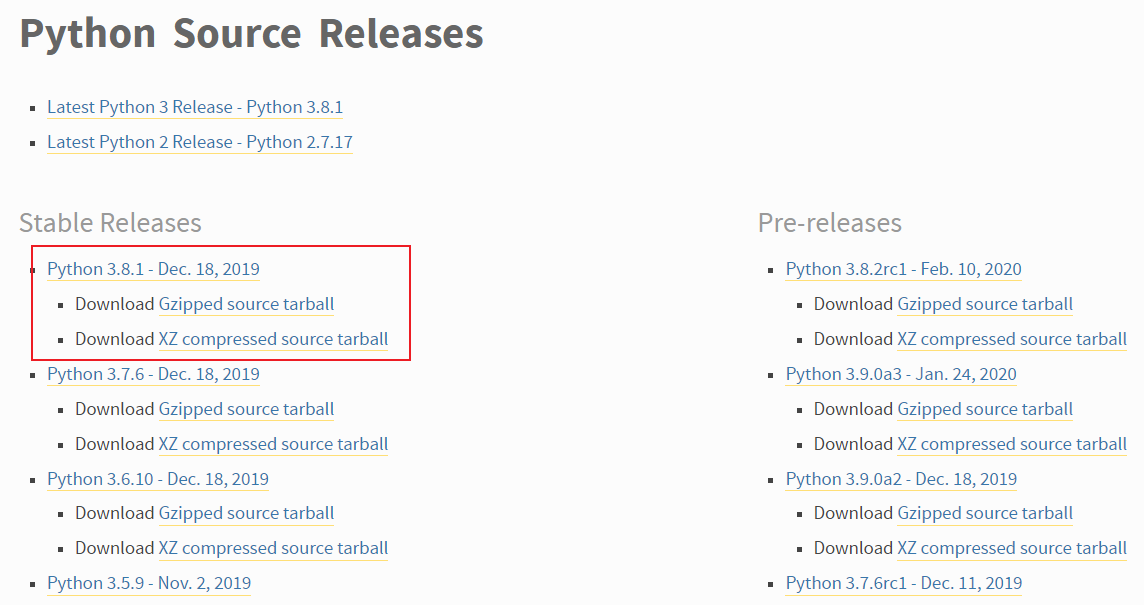Download Gzipped source tarball for Python 3.8.1
The height and width of the screenshot is (605, 1144).
tap(246, 304)
